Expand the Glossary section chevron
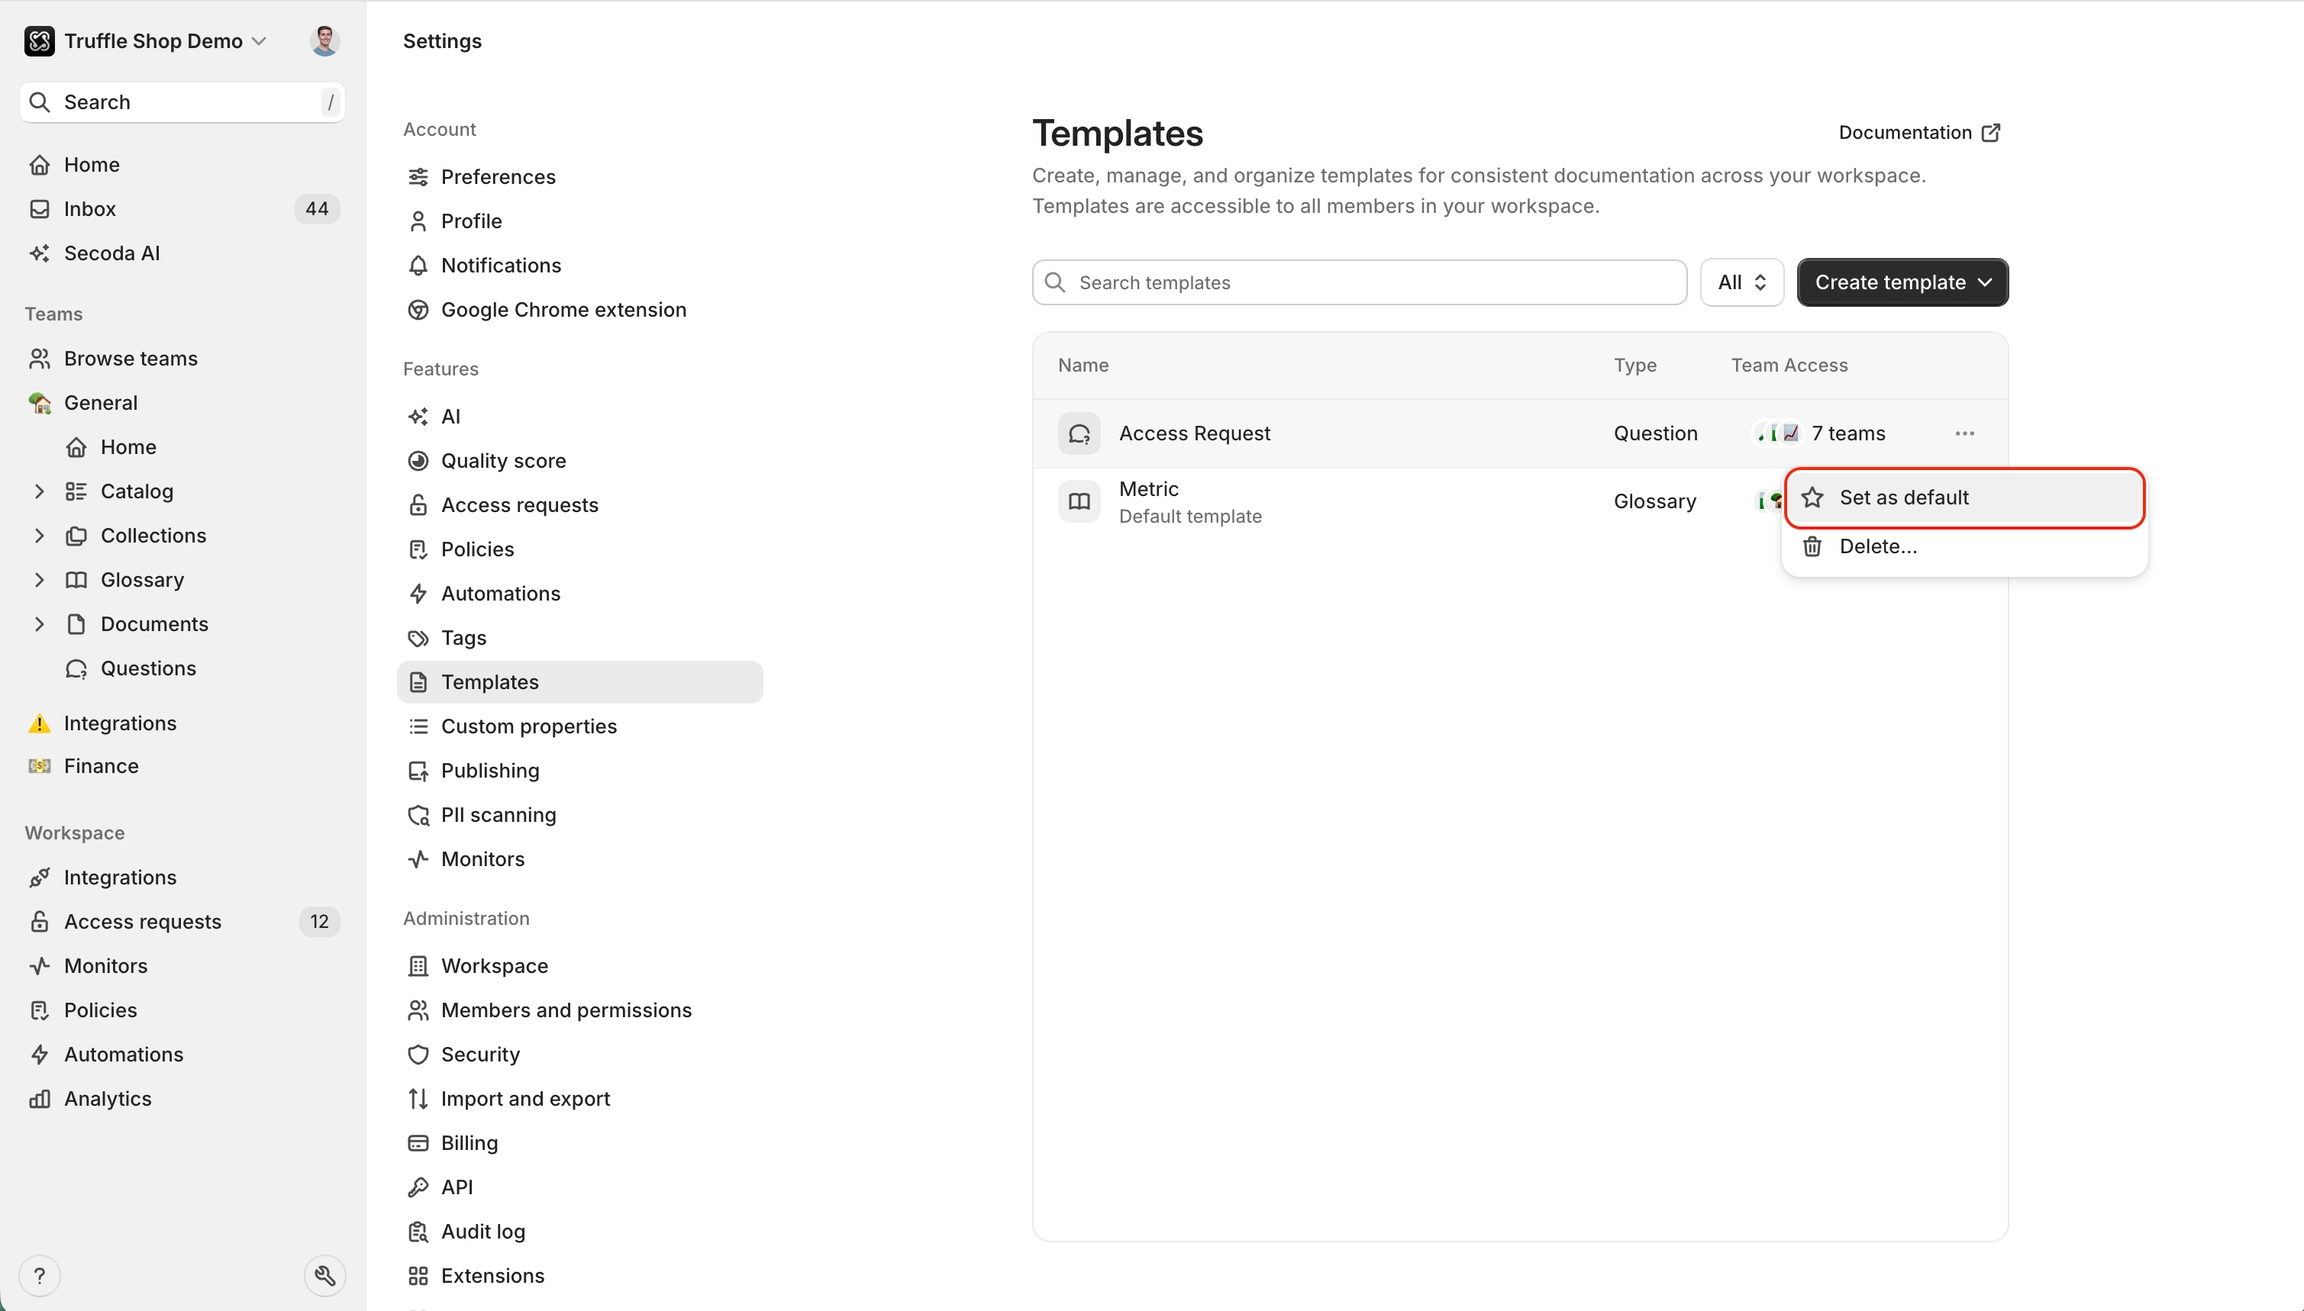 pos(39,580)
